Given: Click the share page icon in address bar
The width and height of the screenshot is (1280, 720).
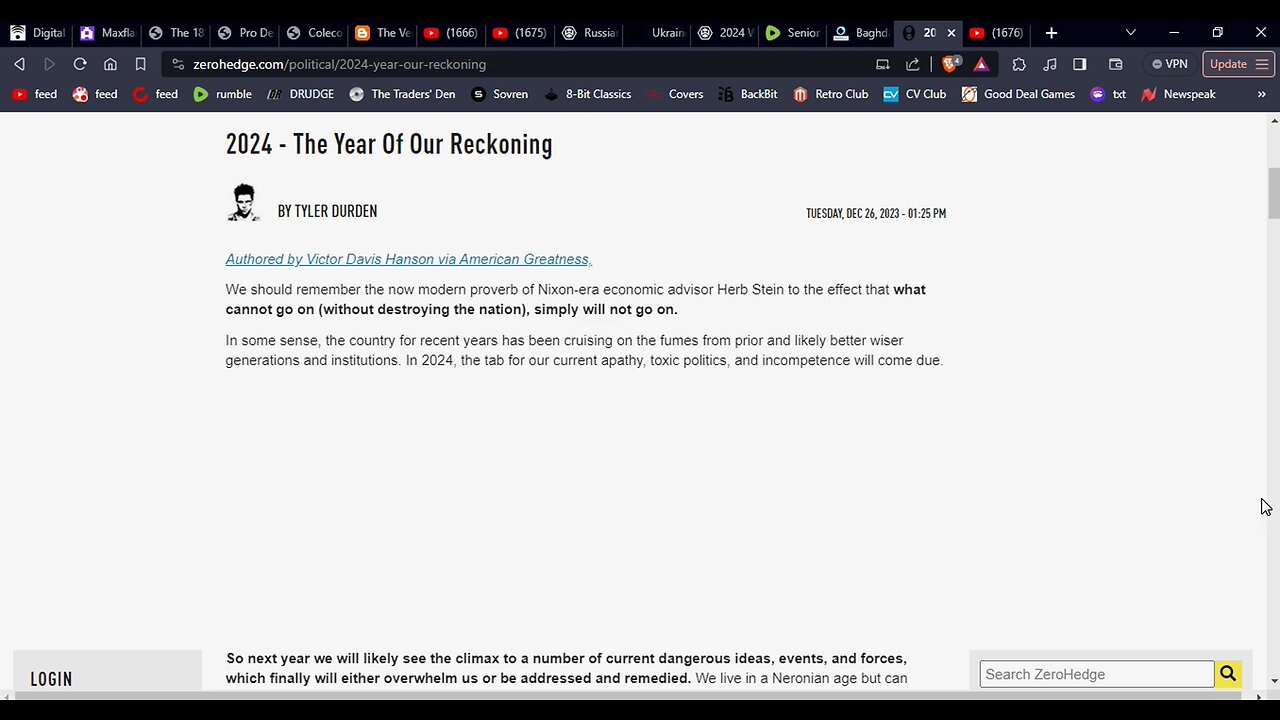Looking at the screenshot, I should click(912, 64).
